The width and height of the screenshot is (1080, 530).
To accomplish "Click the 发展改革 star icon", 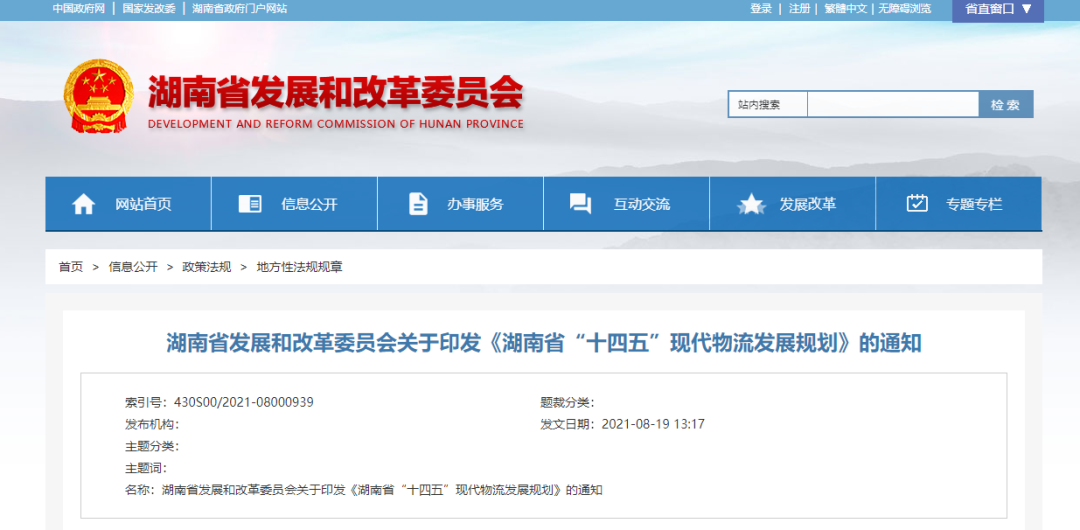I will tap(751, 204).
